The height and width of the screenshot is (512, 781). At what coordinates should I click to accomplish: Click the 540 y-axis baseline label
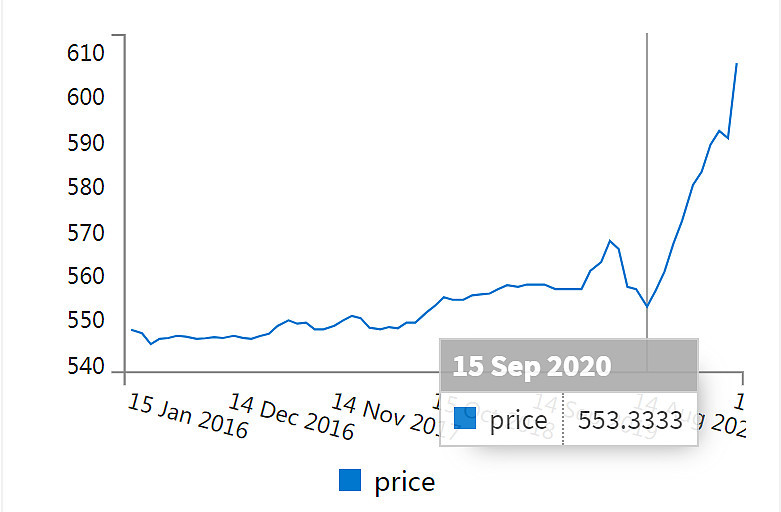(x=86, y=367)
